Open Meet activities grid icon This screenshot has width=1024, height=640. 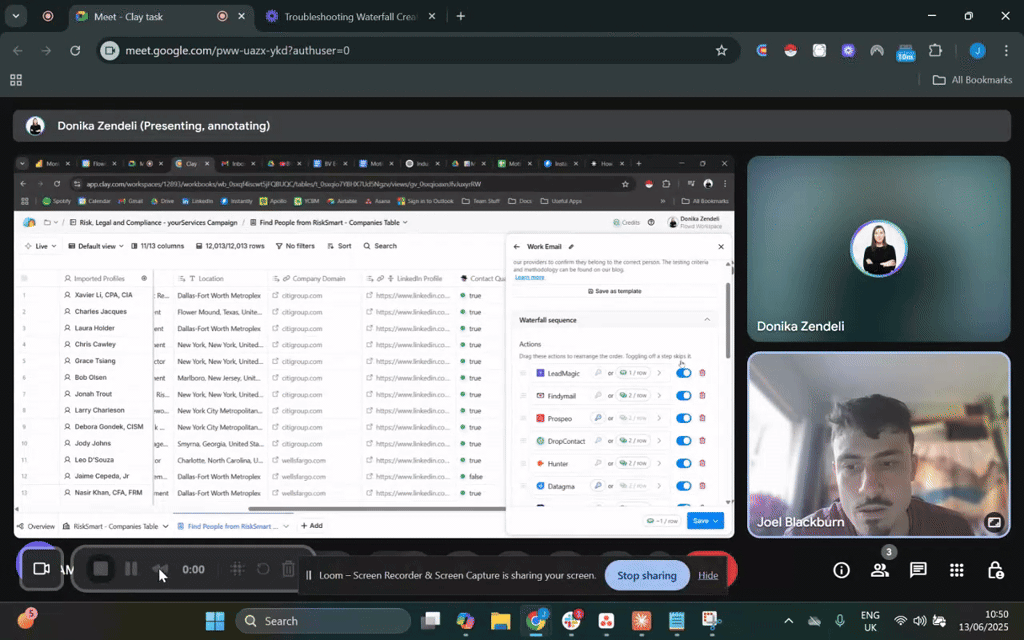tap(956, 570)
